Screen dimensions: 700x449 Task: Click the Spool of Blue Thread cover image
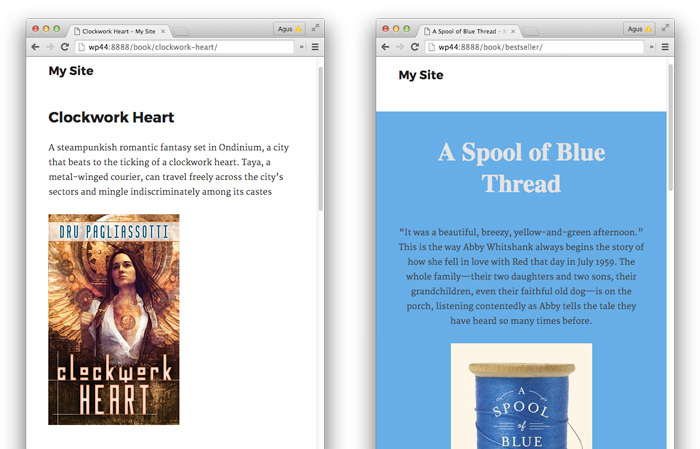[x=521, y=396]
